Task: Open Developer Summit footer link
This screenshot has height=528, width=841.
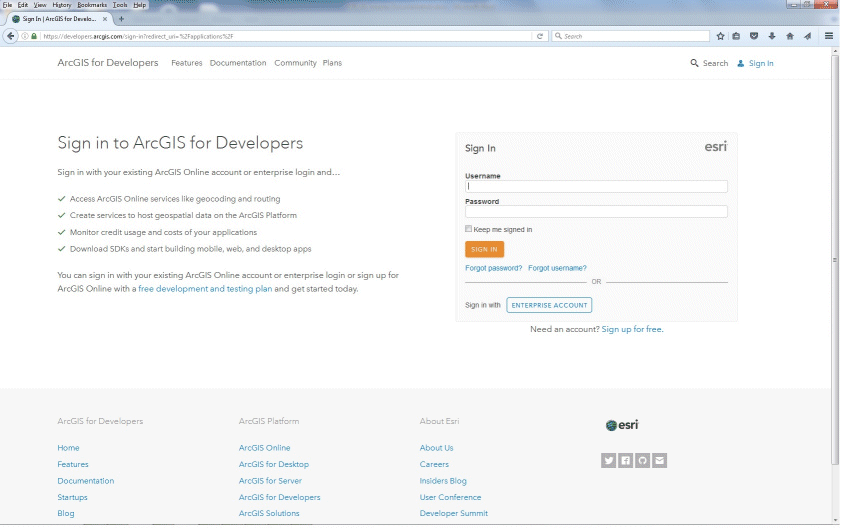Action: pos(454,513)
